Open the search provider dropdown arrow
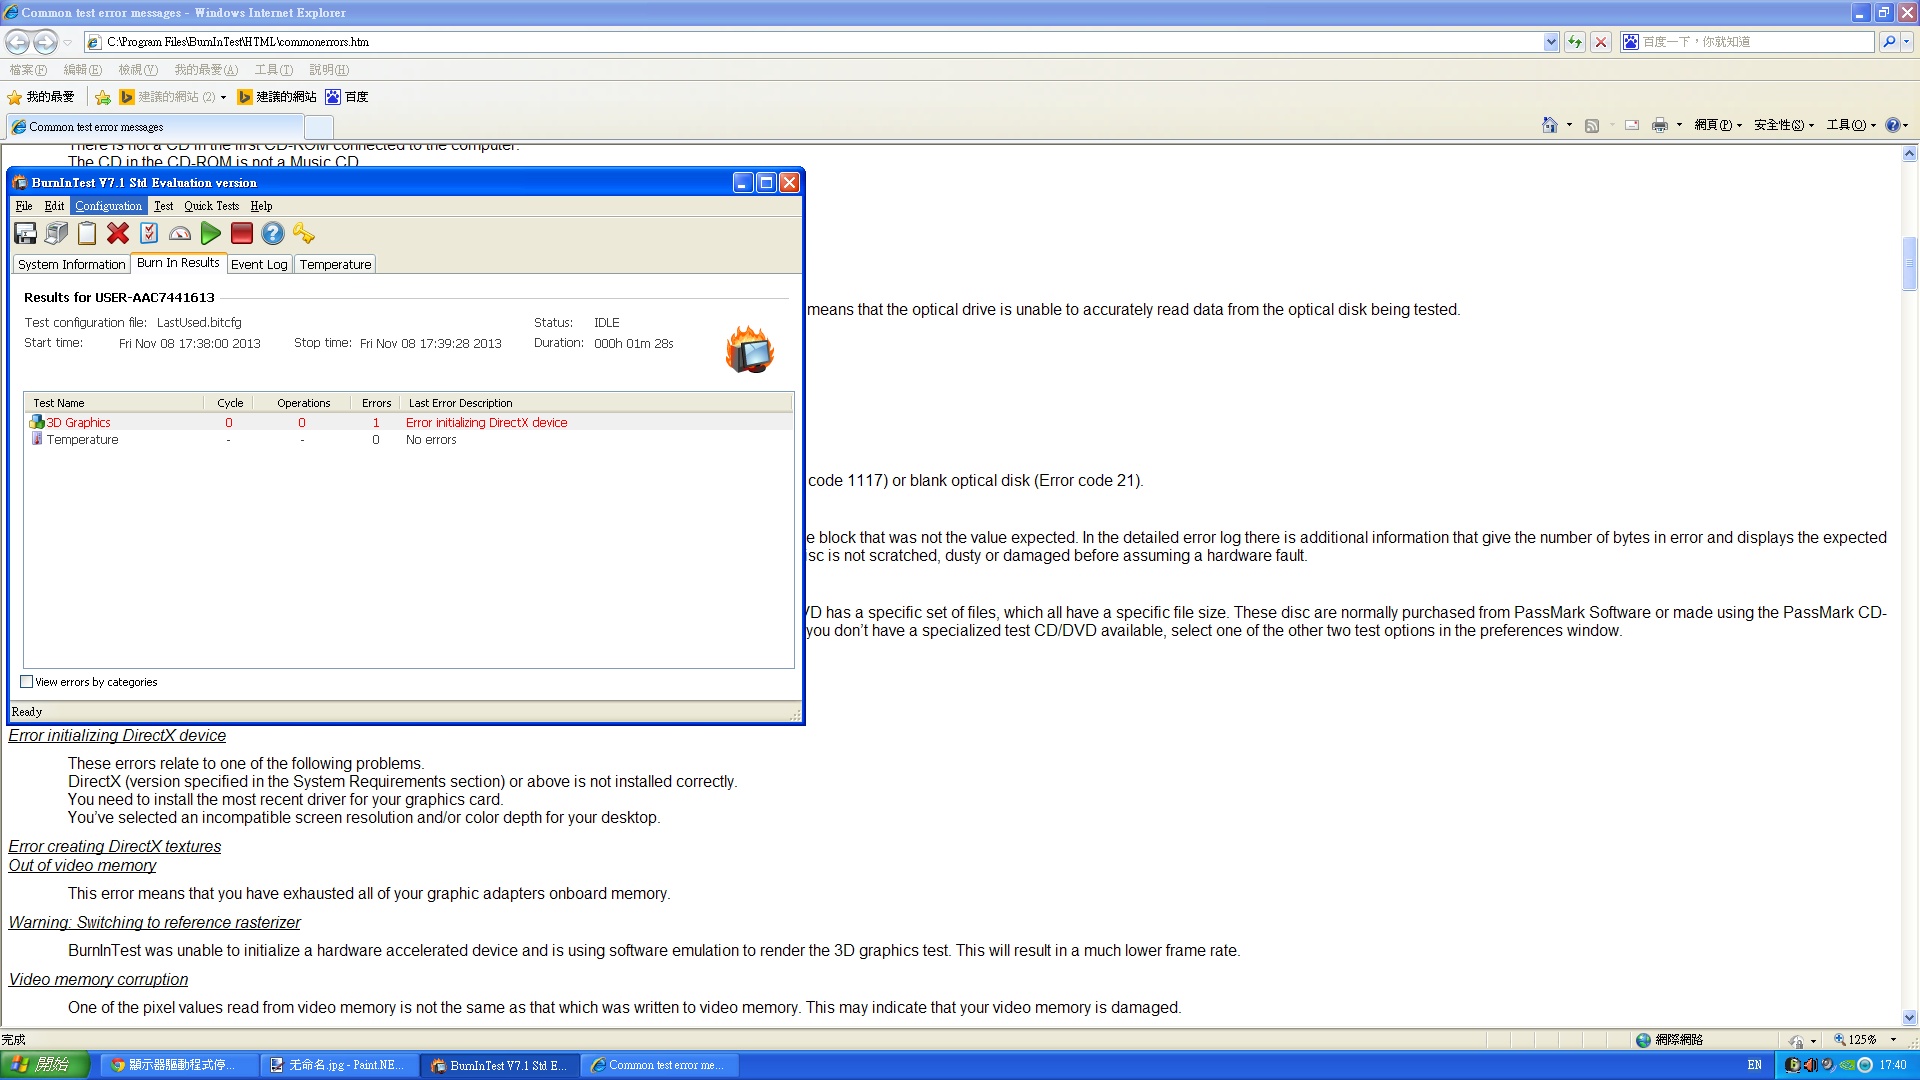1920x1080 pixels. tap(1907, 42)
